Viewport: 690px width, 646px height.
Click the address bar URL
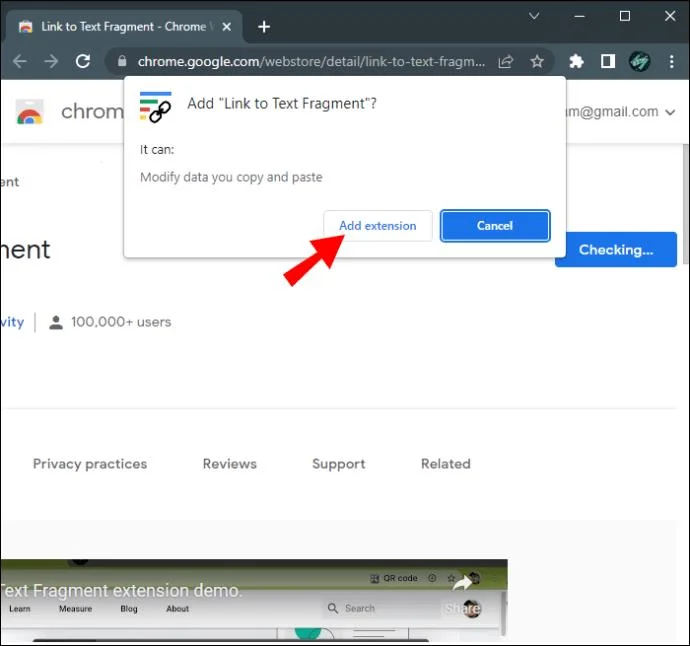311,62
